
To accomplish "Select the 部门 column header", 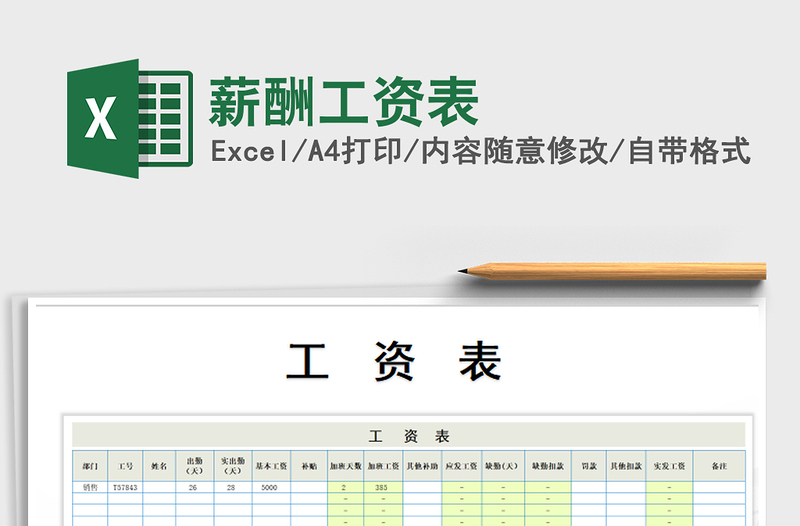I will coord(90,466).
